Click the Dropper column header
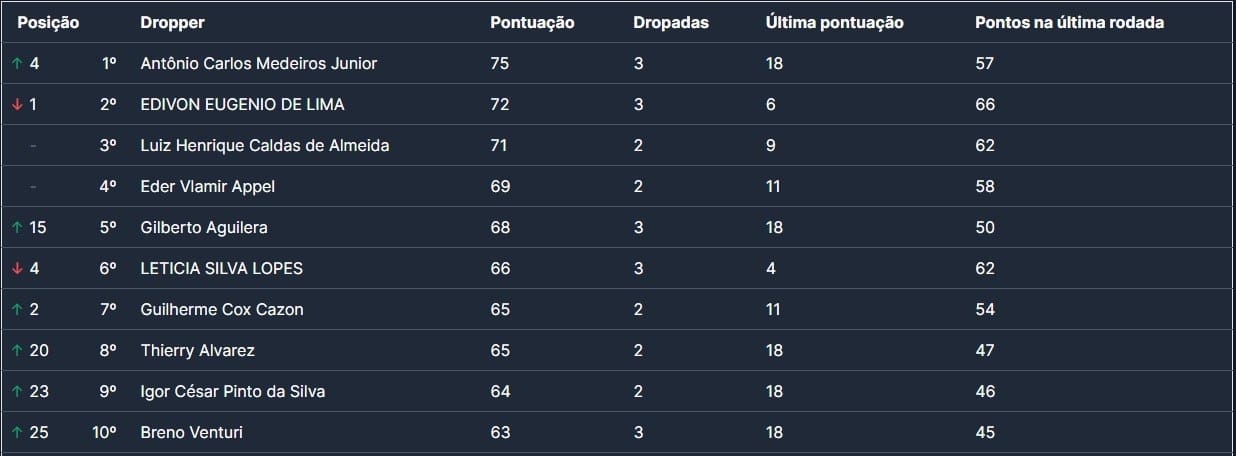The image size is (1236, 456). pos(172,22)
